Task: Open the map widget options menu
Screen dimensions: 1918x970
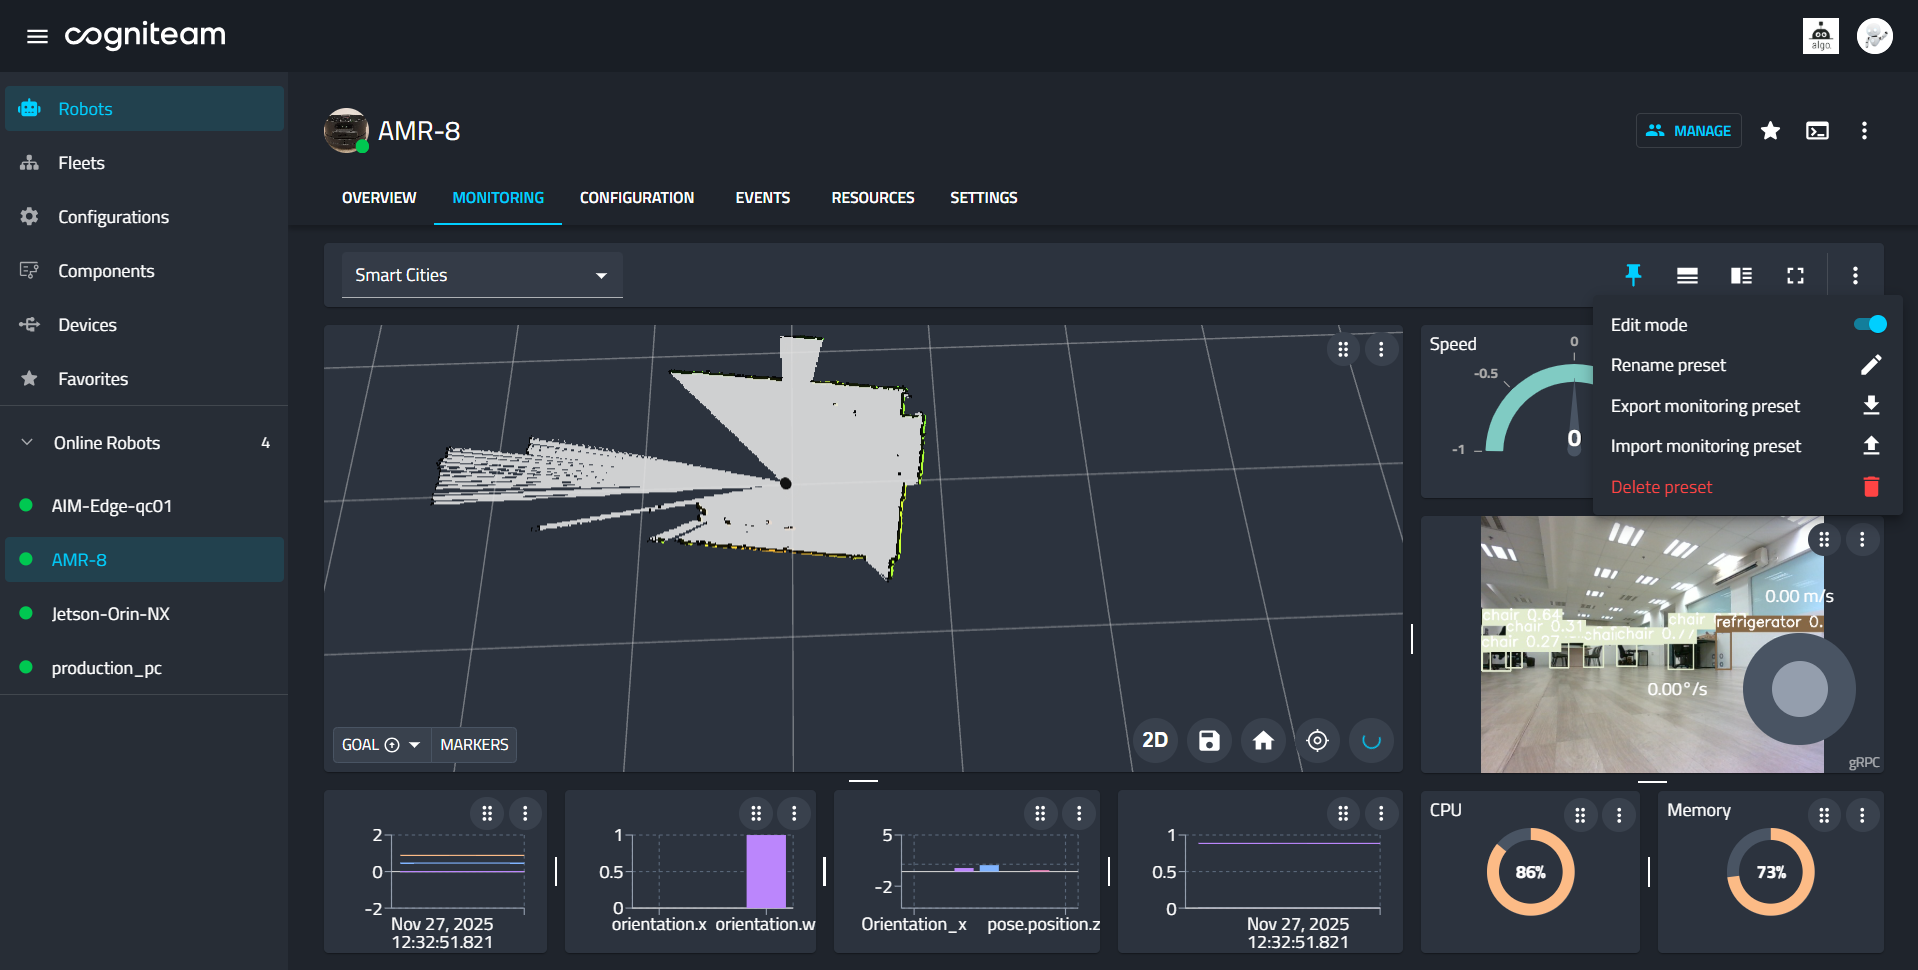Action: (x=1381, y=349)
